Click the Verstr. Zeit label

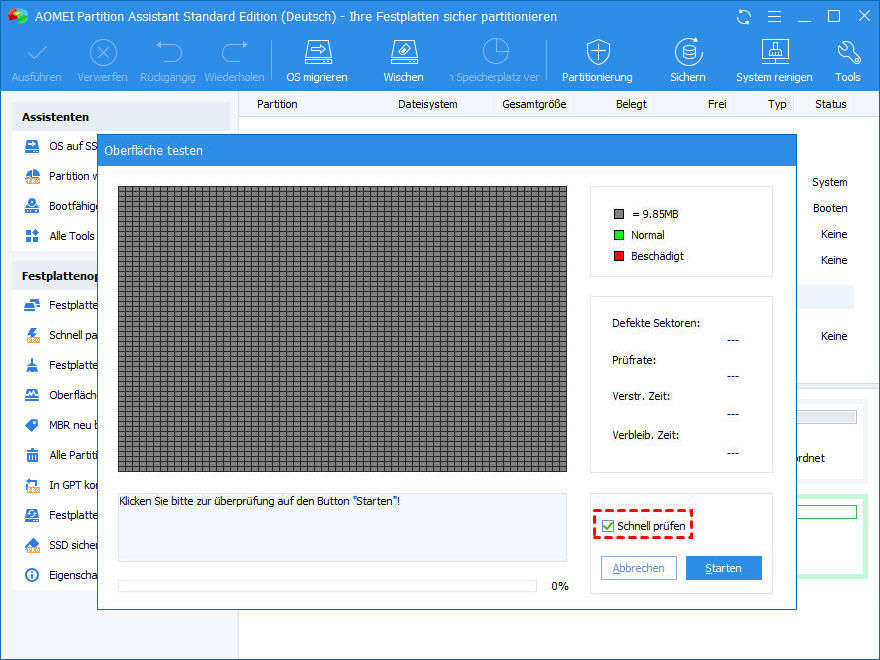[x=641, y=396]
